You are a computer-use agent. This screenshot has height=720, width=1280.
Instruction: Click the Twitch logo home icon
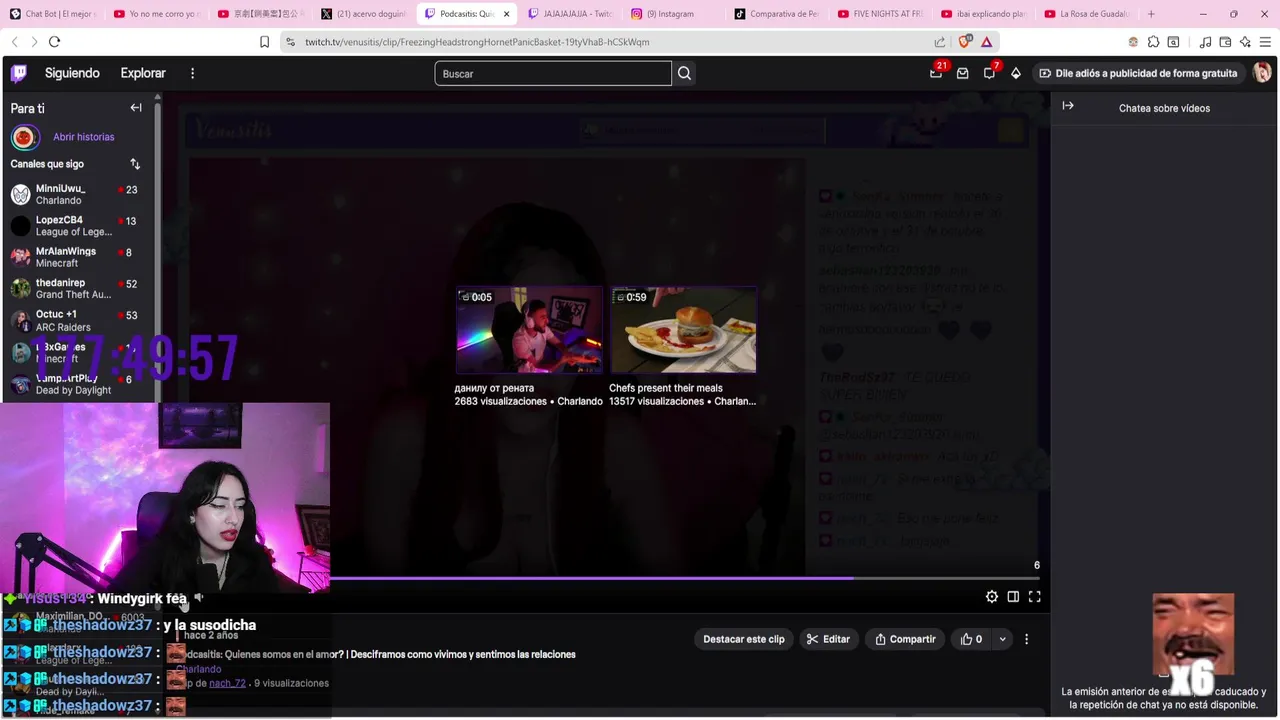(x=19, y=73)
